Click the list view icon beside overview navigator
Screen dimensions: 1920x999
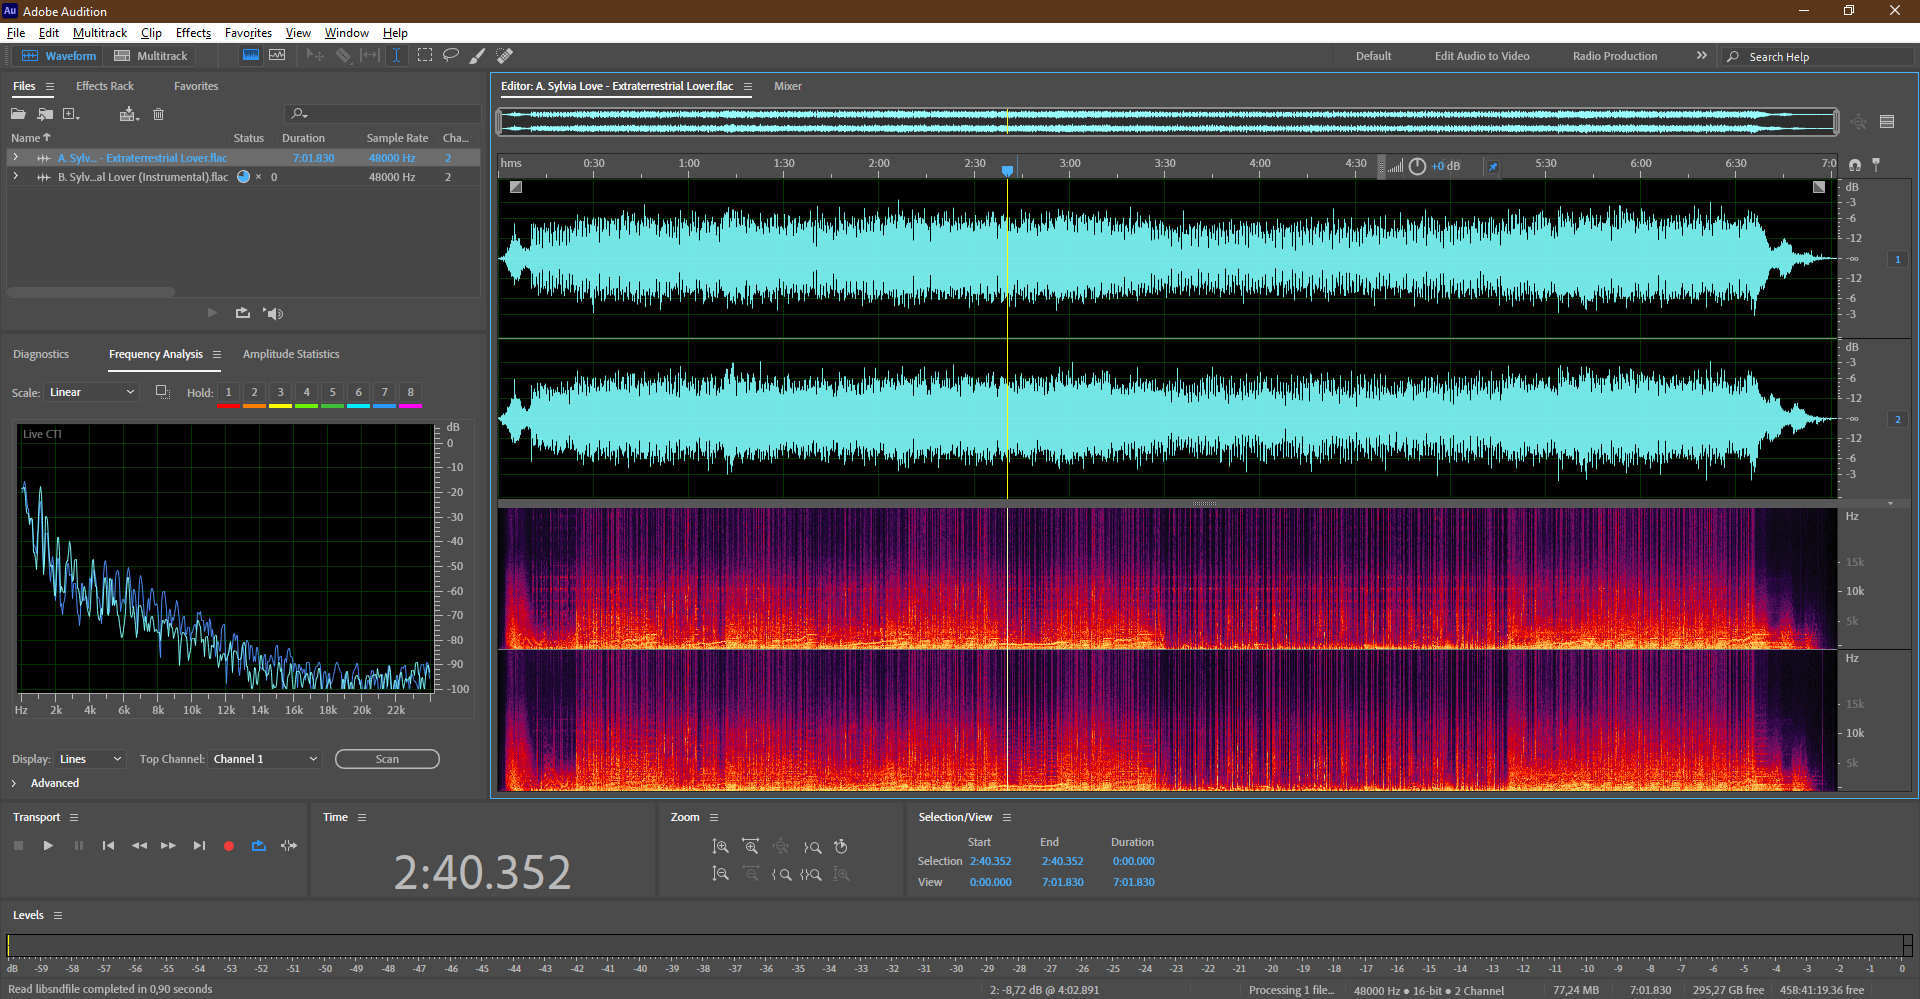point(1887,122)
